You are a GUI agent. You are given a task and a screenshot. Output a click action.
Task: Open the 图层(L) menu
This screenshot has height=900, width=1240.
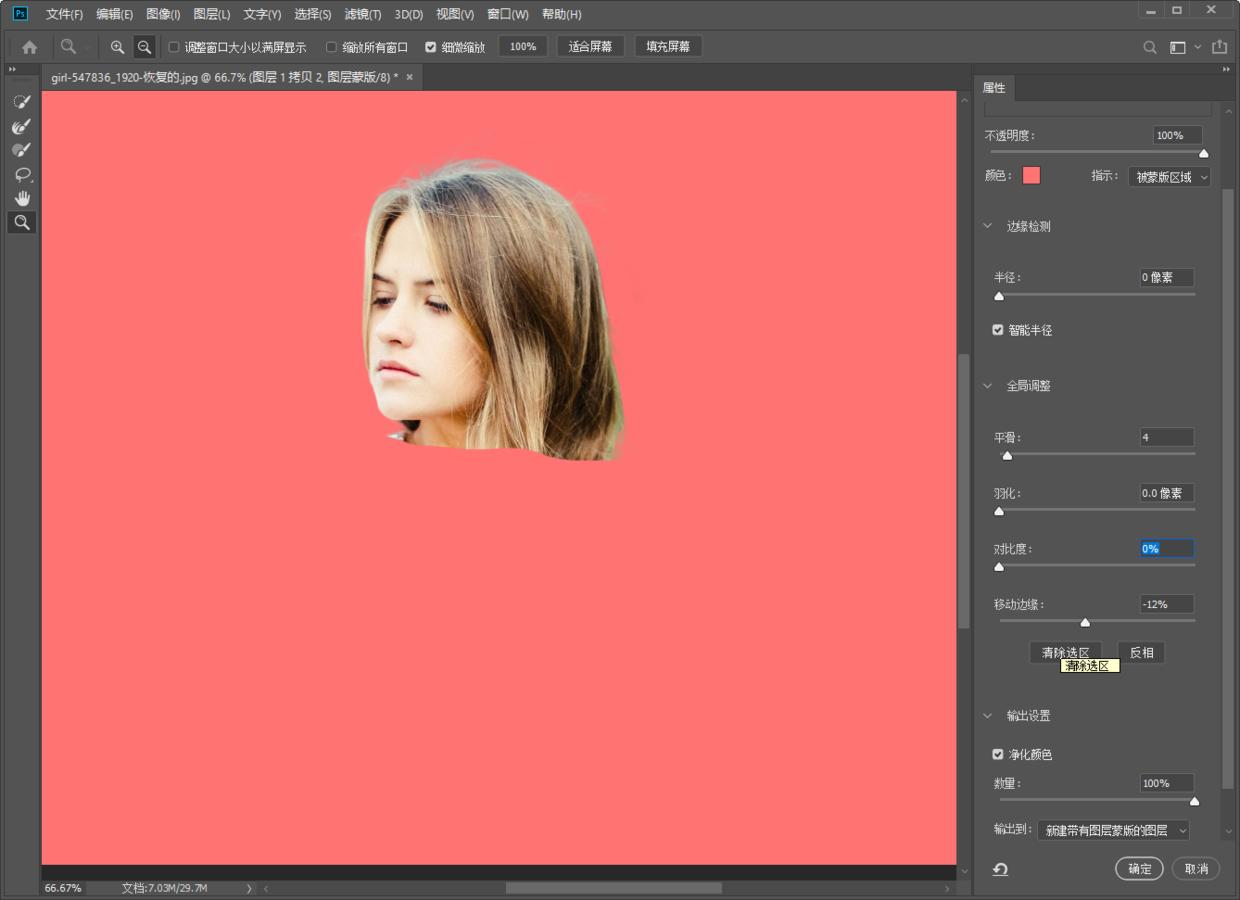[x=211, y=14]
